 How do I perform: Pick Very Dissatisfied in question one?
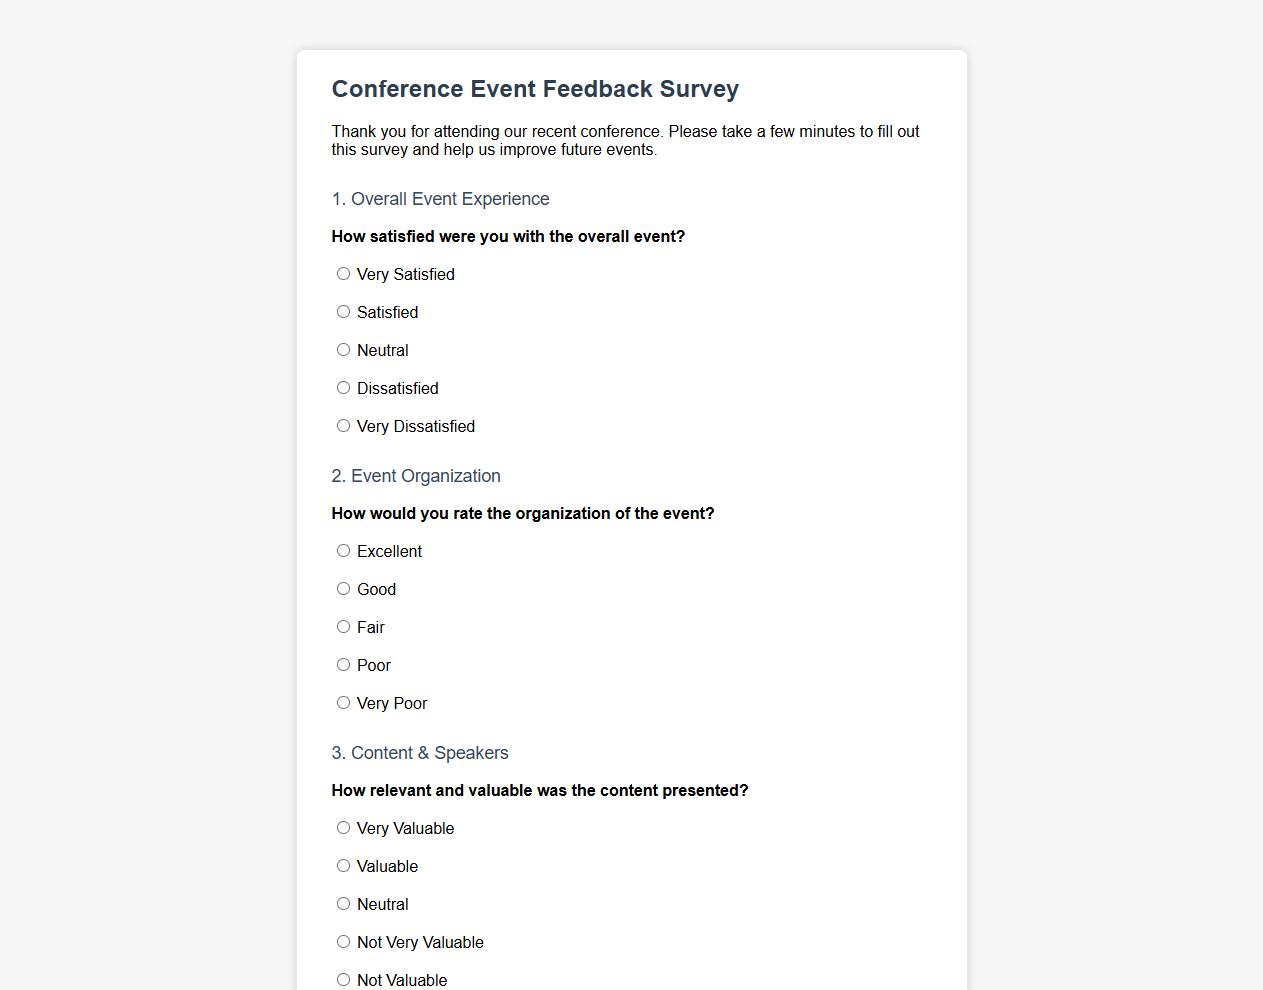tap(343, 425)
